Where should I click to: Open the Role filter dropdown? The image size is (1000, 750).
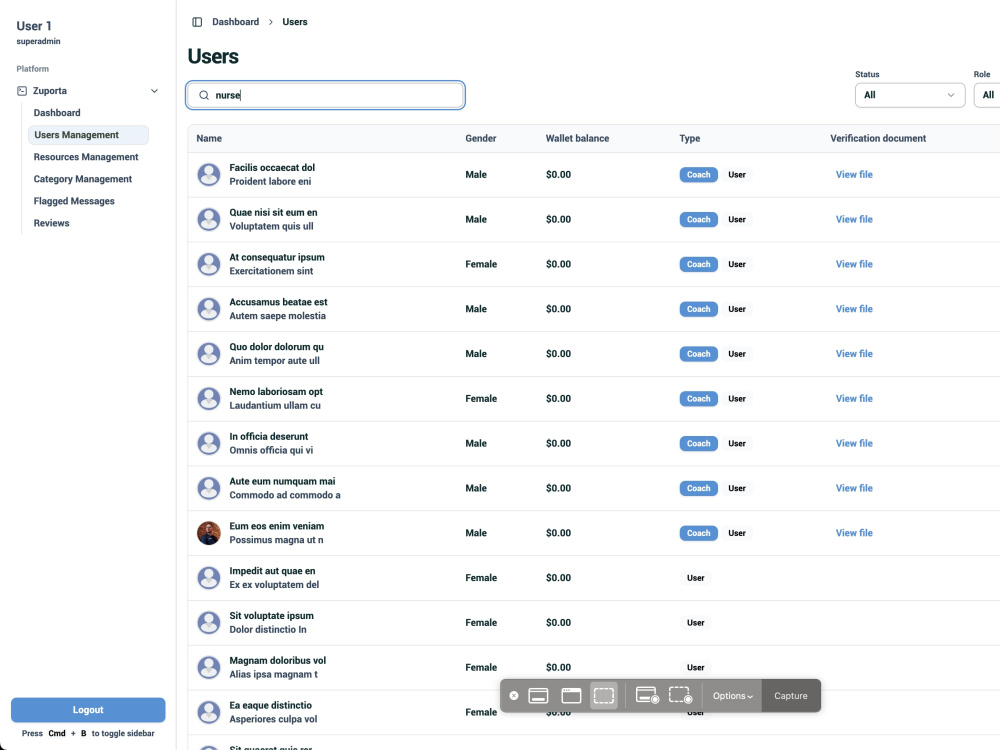tap(987, 96)
